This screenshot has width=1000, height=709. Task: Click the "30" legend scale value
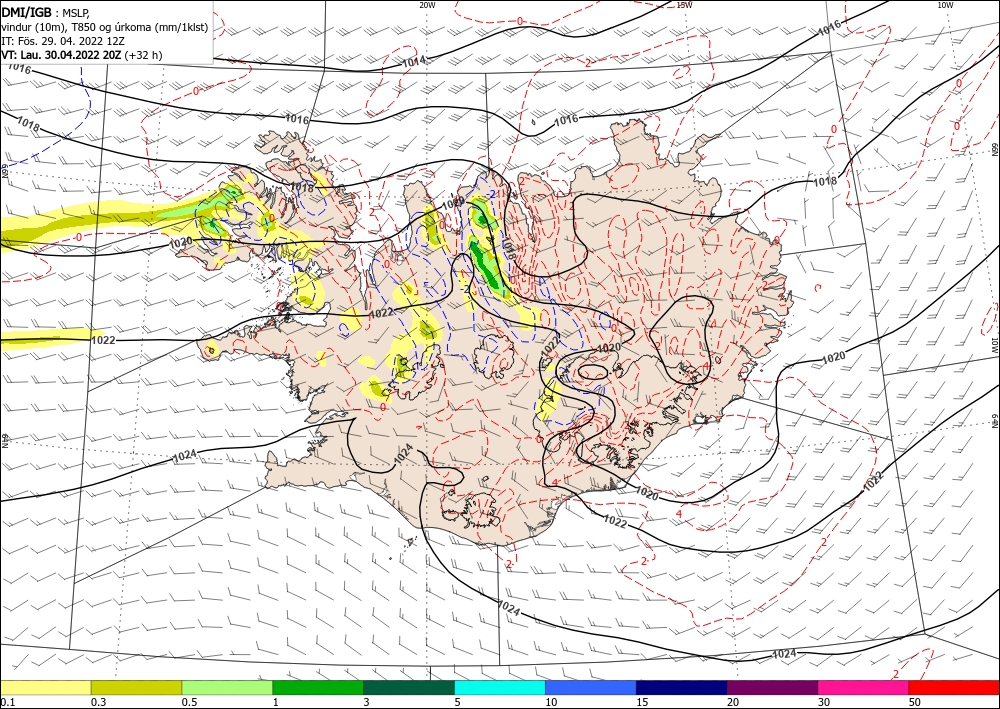pos(824,702)
